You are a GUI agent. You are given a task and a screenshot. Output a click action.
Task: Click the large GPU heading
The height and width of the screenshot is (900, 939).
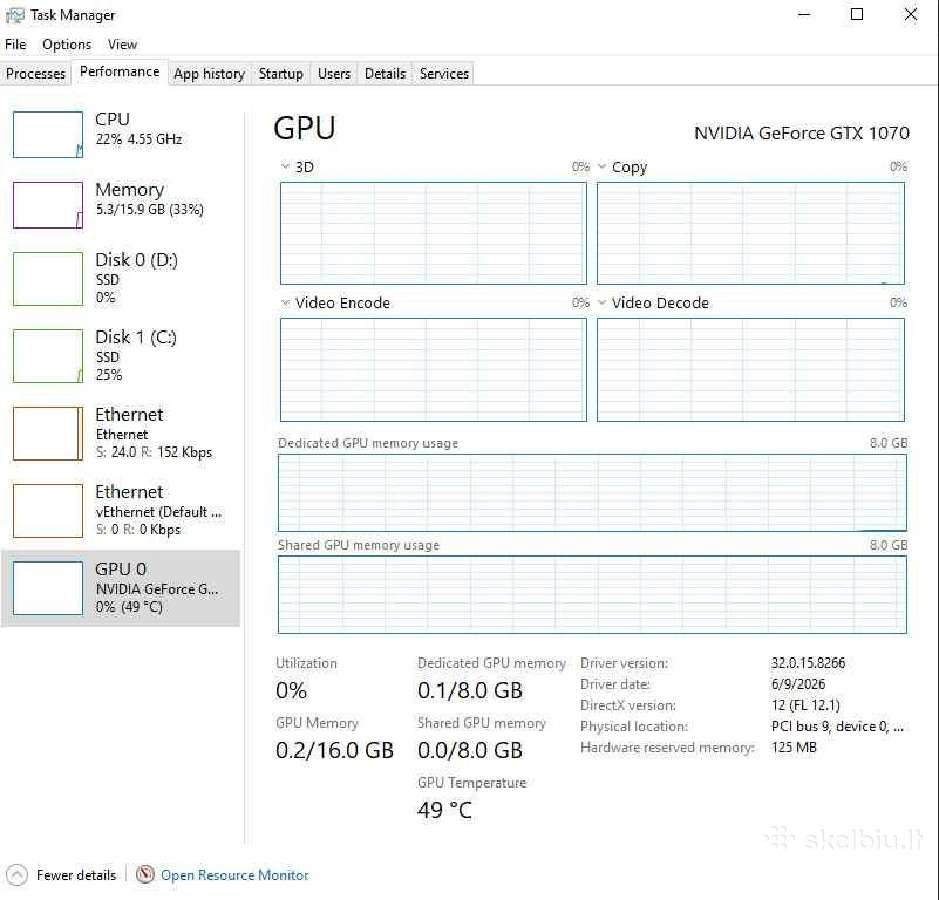coord(304,128)
